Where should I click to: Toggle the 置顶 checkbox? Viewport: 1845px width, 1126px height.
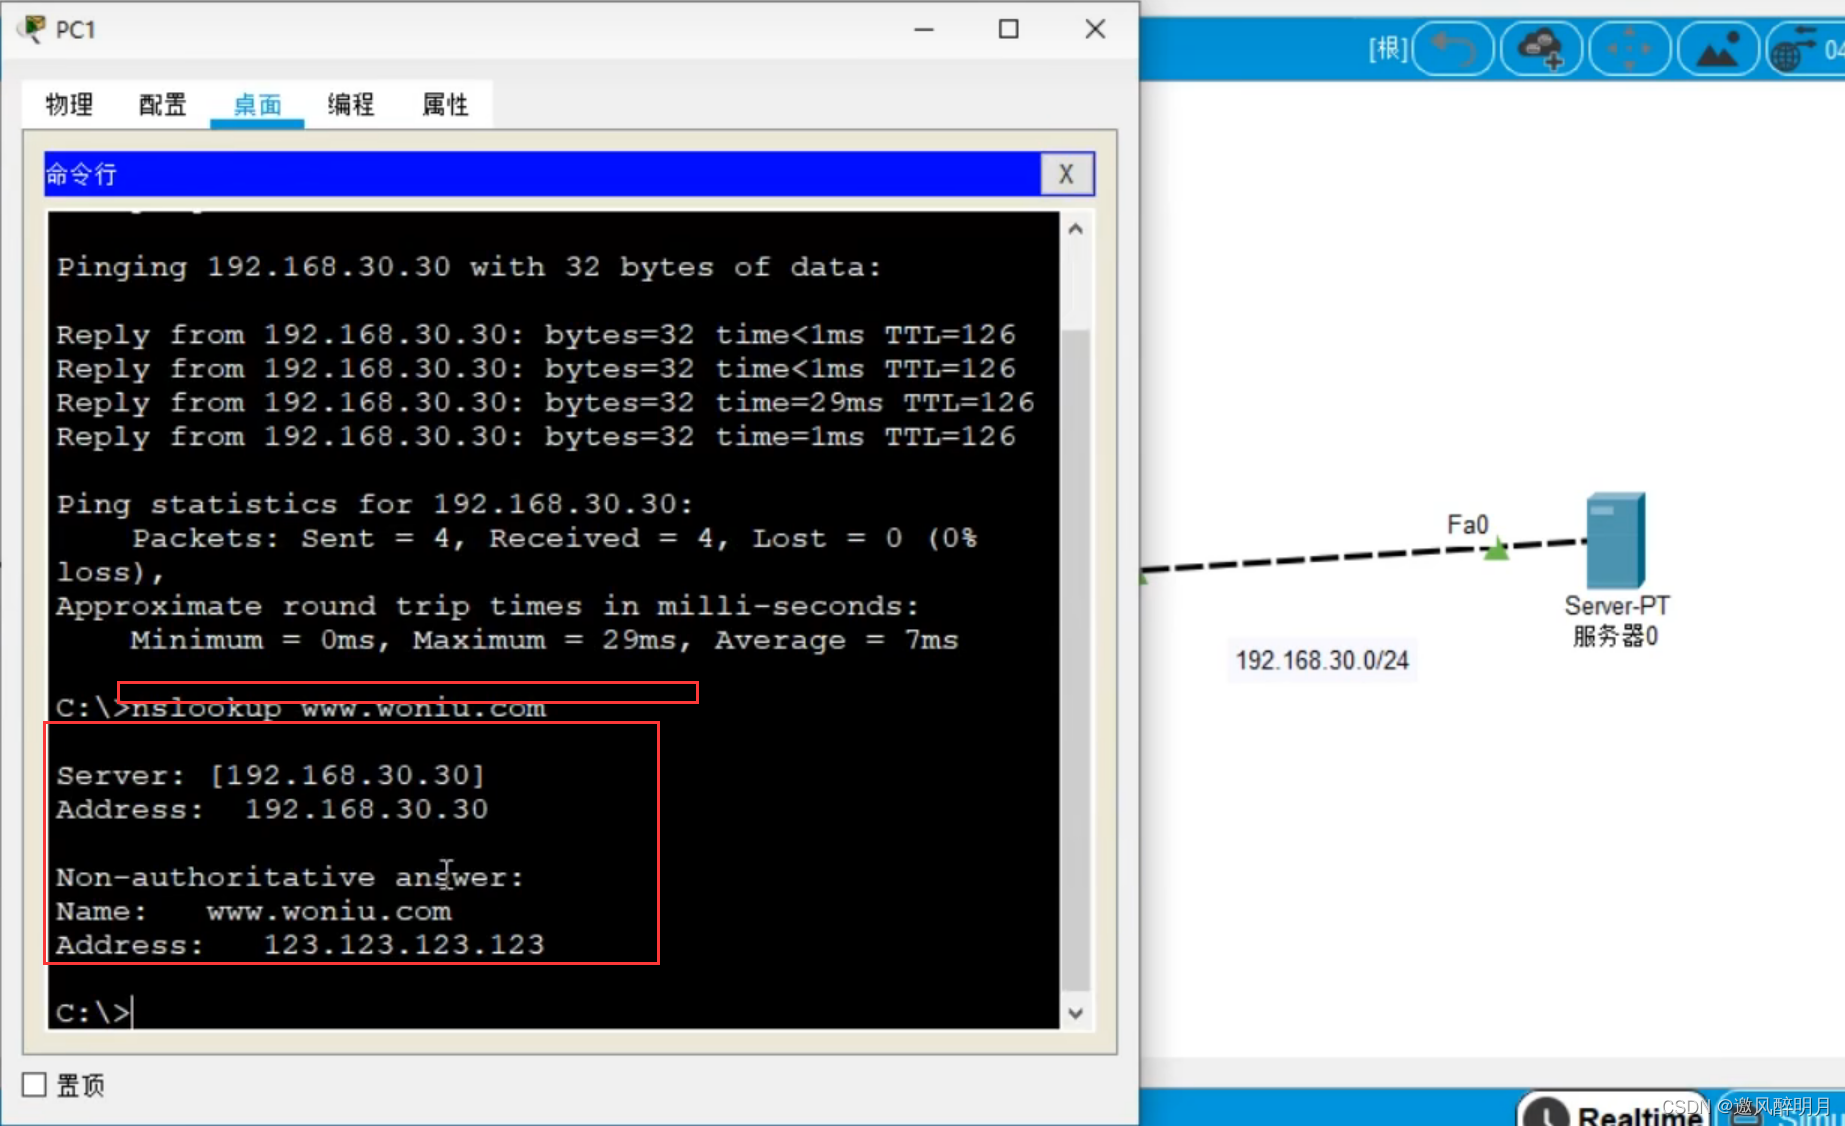[34, 1085]
